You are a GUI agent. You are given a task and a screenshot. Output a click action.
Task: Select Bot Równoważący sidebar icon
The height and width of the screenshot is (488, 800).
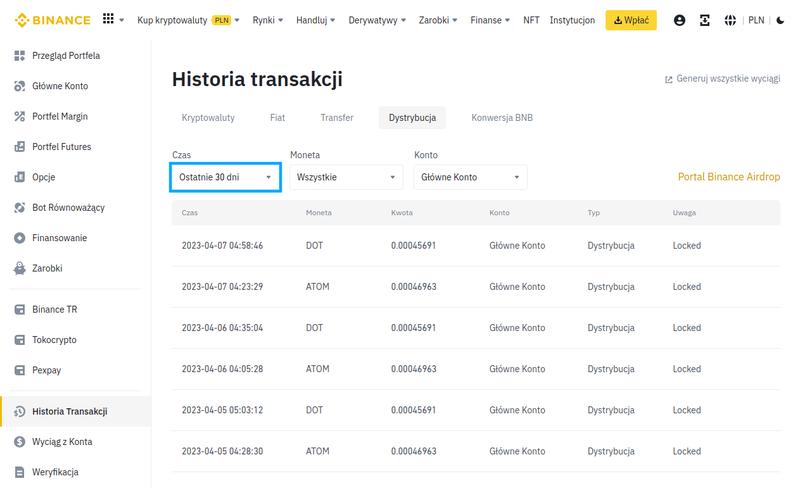point(20,208)
